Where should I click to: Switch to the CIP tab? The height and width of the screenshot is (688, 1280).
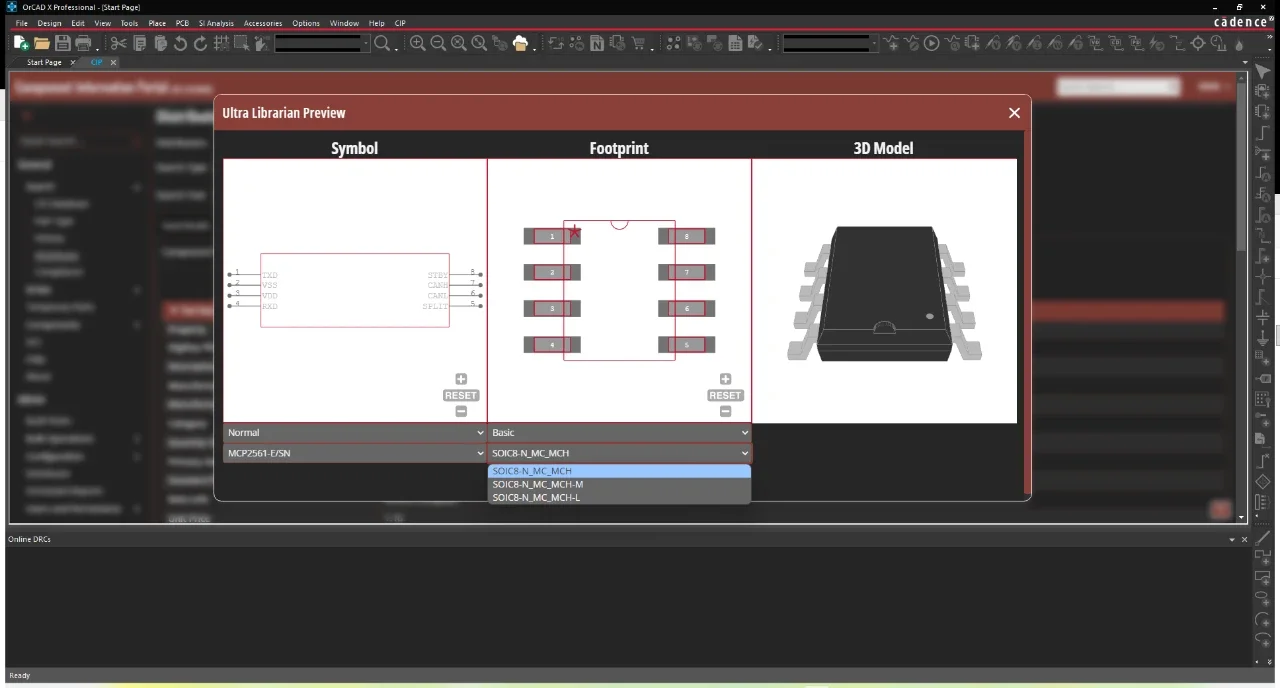(x=96, y=62)
